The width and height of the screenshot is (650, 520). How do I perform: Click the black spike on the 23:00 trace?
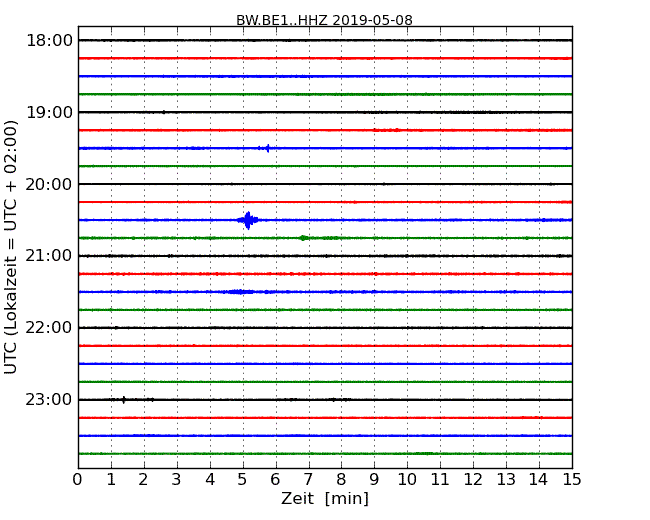point(124,400)
